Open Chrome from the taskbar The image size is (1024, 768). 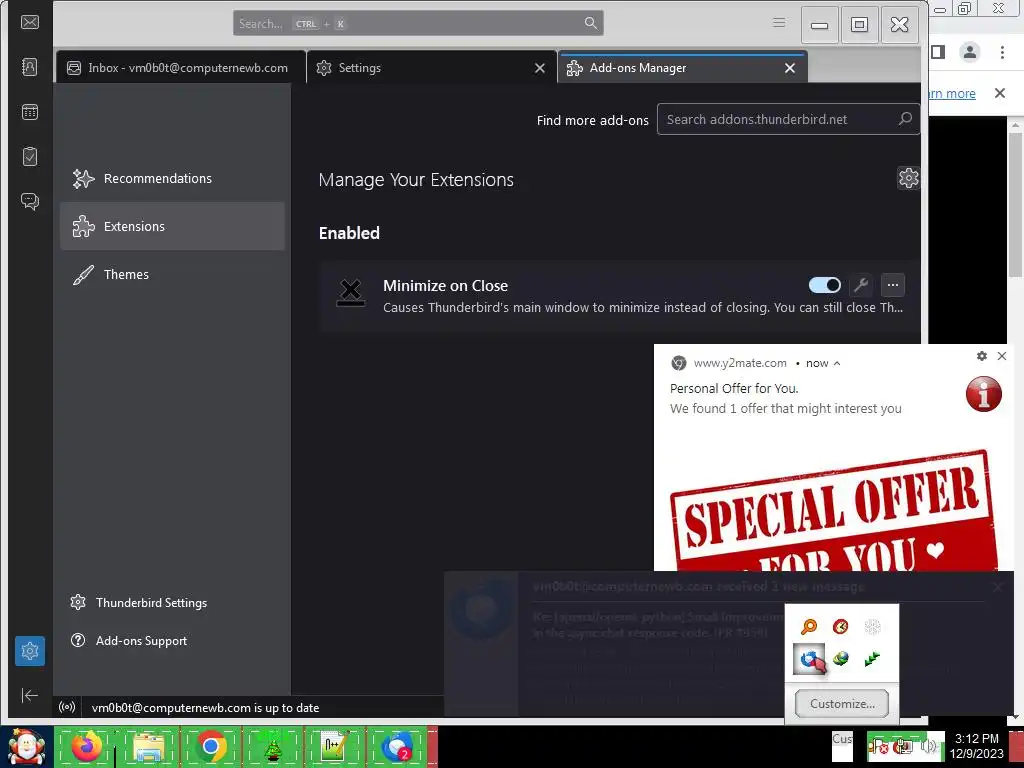(x=211, y=746)
